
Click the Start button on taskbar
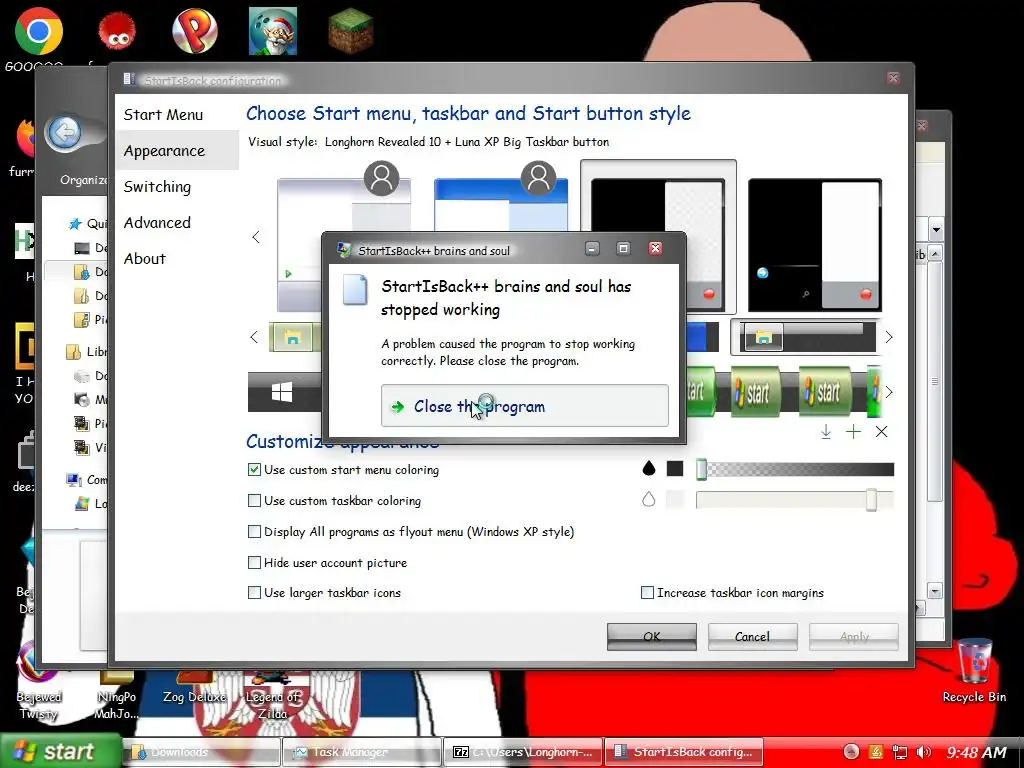[60, 752]
